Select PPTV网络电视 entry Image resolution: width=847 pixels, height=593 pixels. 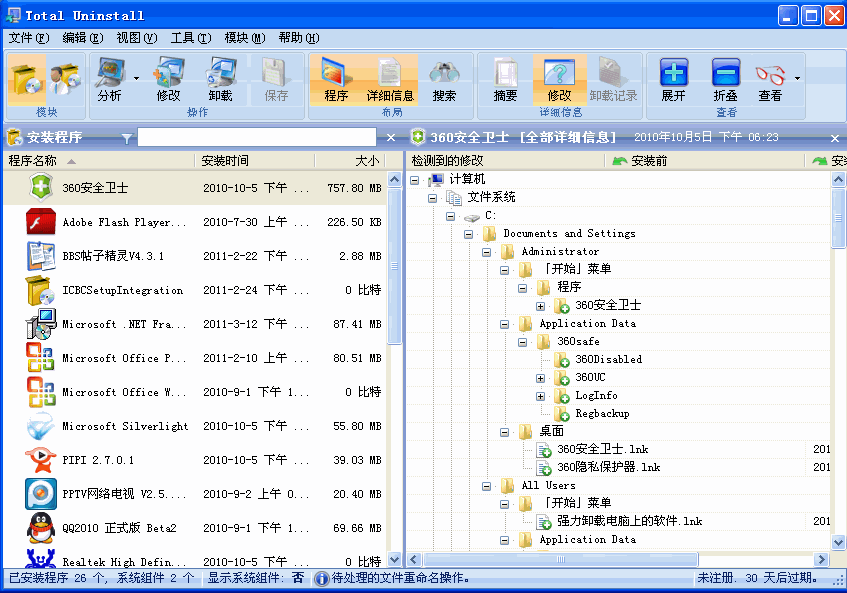[195, 494]
